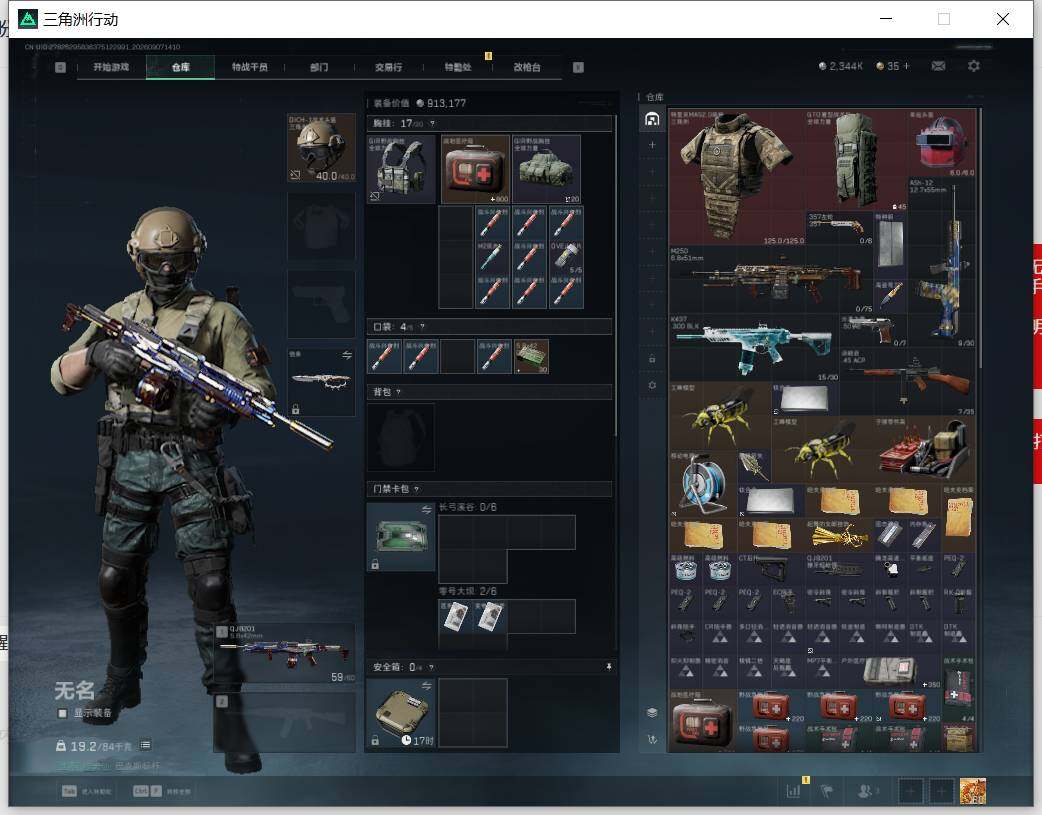Viewport: 1042px width, 815px height.
Task: Select the golden tassel item
Action: coord(840,535)
